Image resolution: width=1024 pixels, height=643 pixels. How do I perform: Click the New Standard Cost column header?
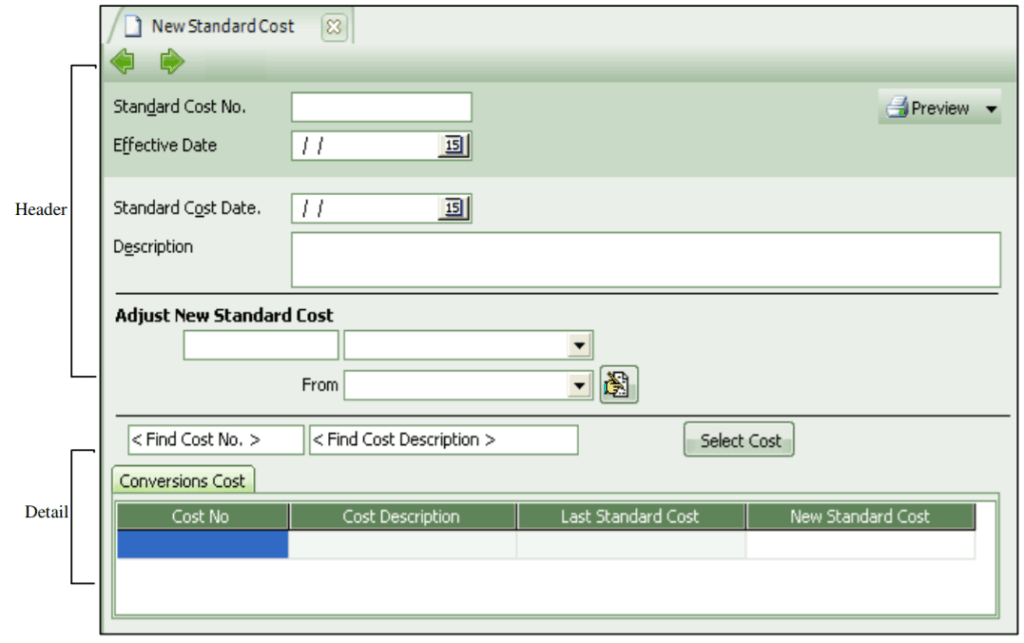(861, 516)
